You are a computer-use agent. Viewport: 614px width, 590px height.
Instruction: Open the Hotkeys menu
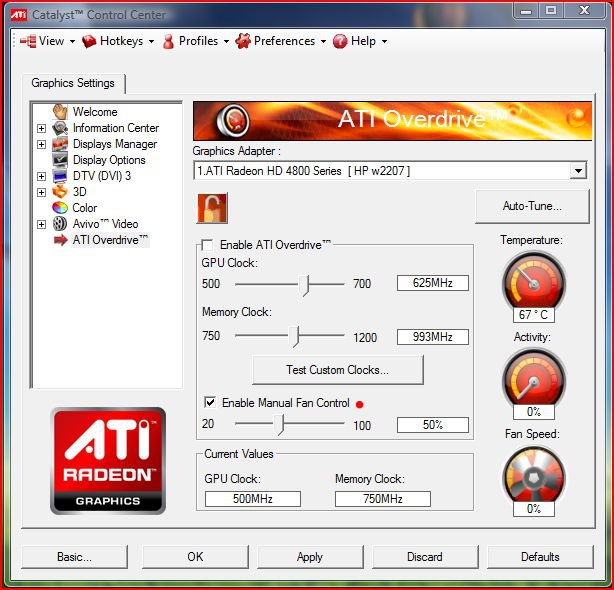click(118, 41)
